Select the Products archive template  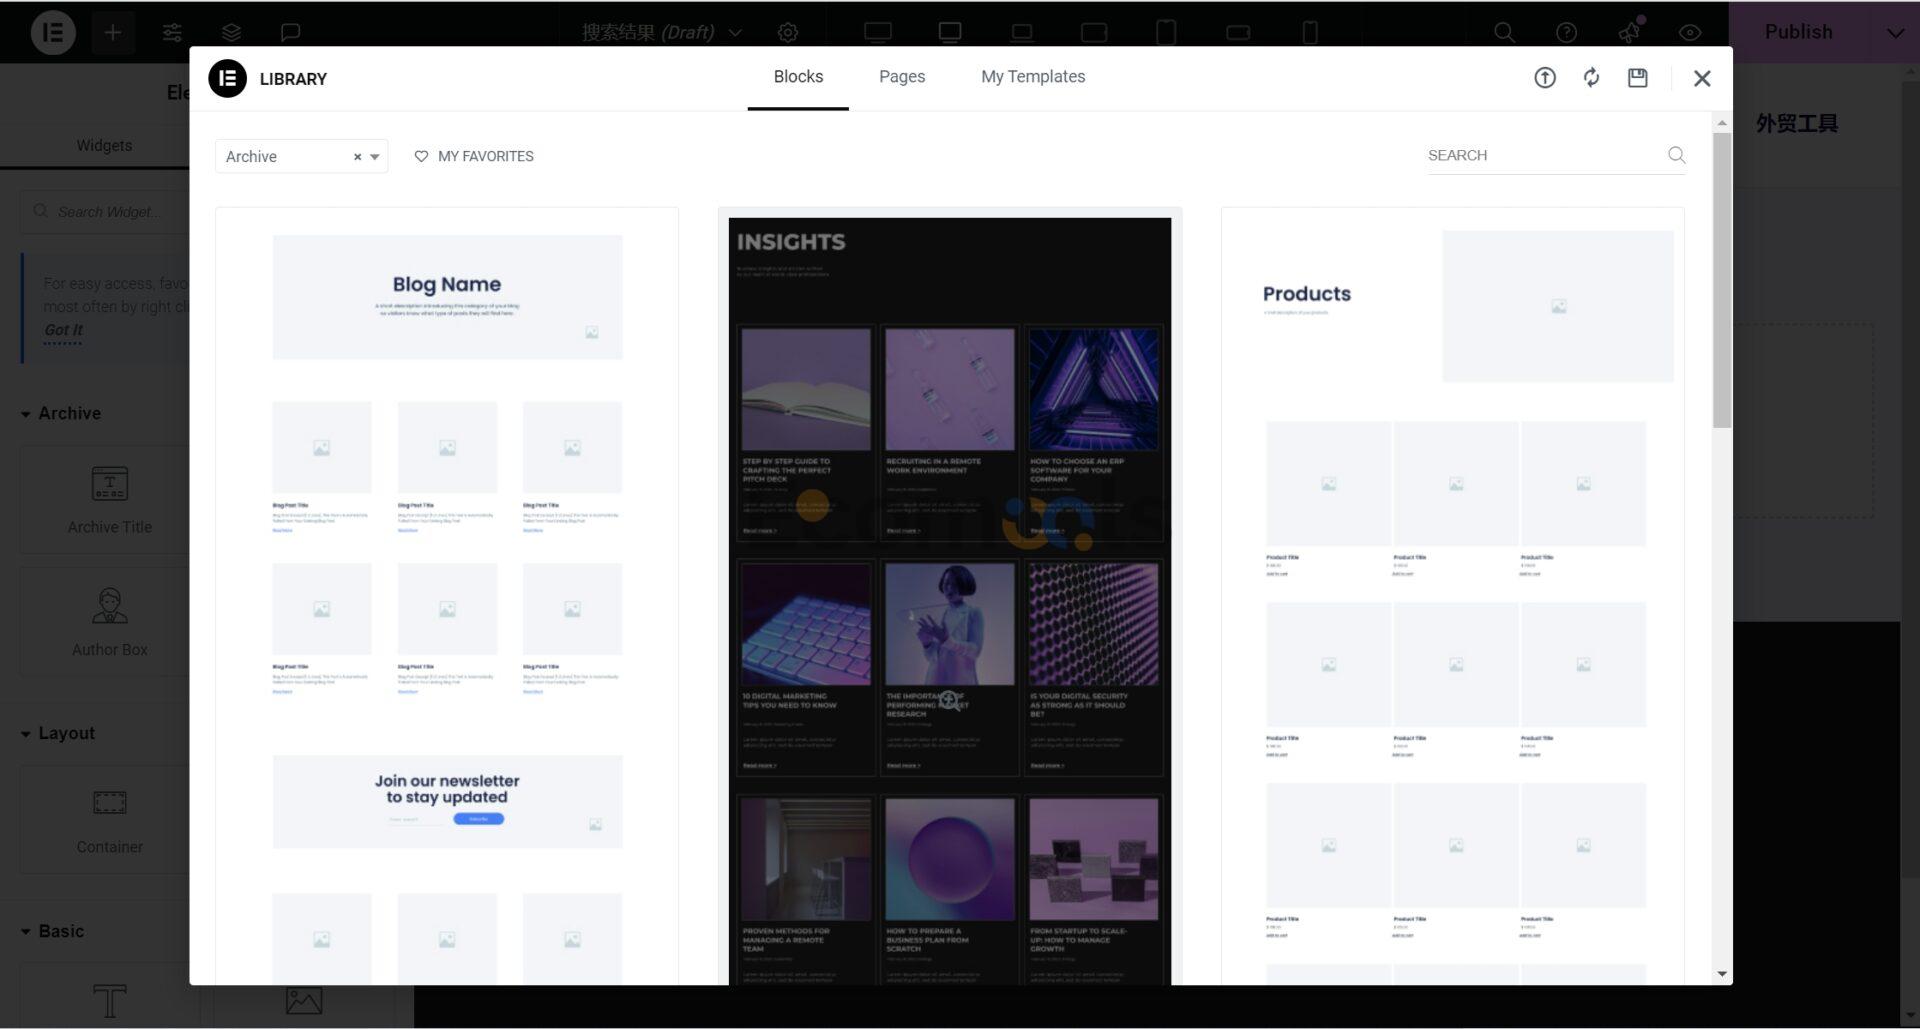[1453, 596]
